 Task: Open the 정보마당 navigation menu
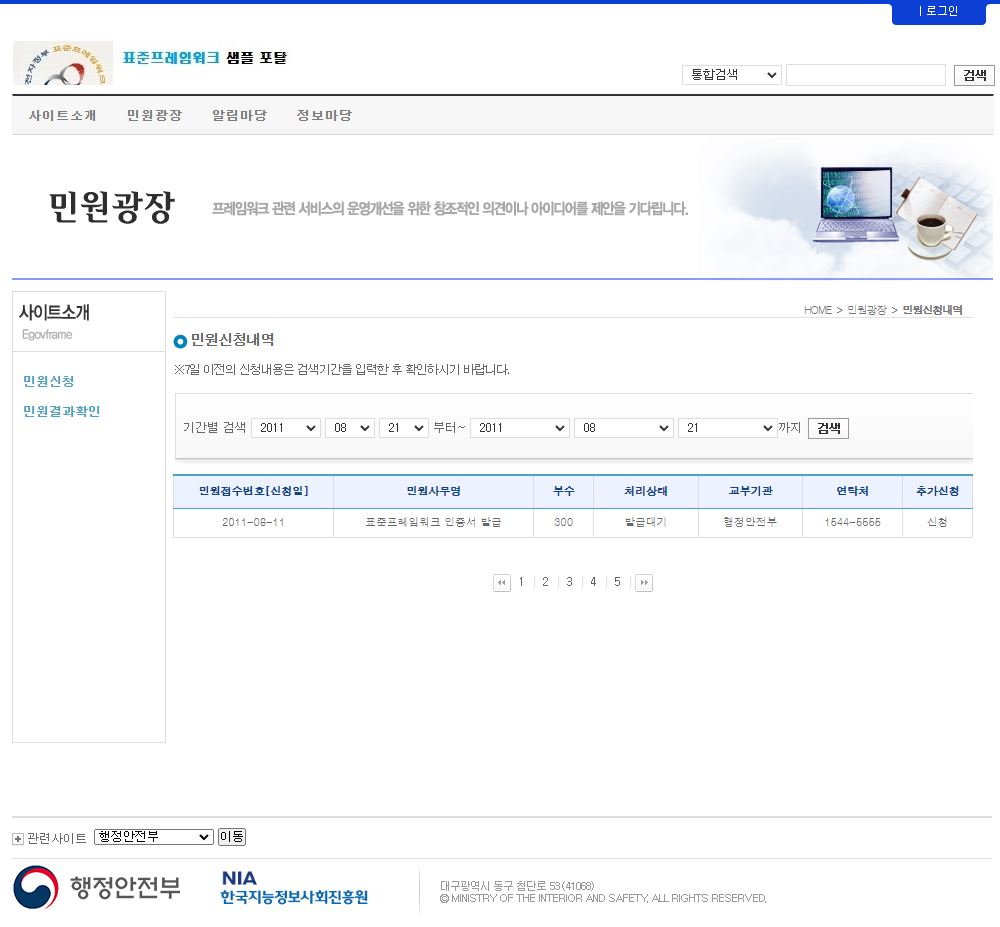[x=324, y=115]
